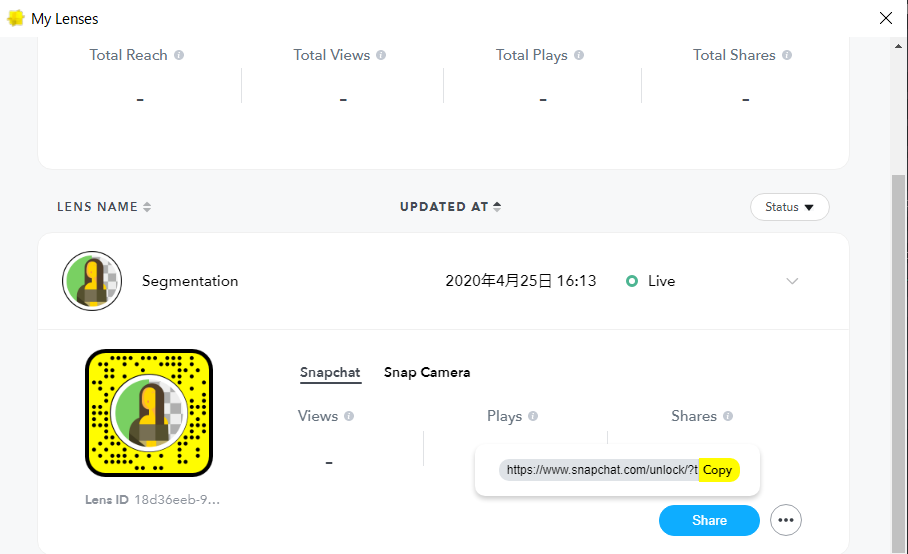Click the Total Plays info icon

click(579, 55)
